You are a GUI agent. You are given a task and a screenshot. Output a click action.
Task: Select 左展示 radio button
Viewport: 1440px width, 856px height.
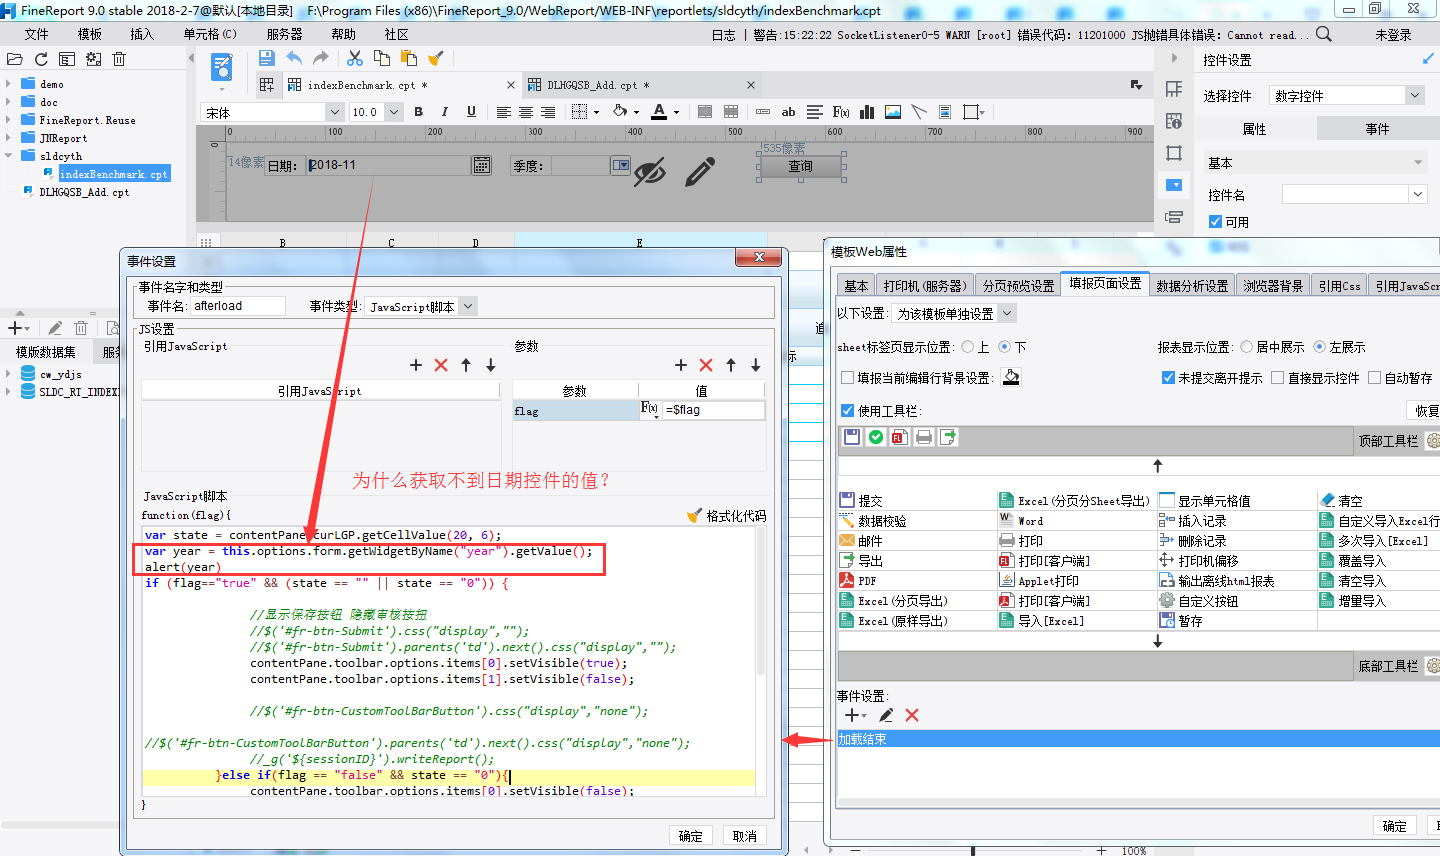tap(1319, 347)
